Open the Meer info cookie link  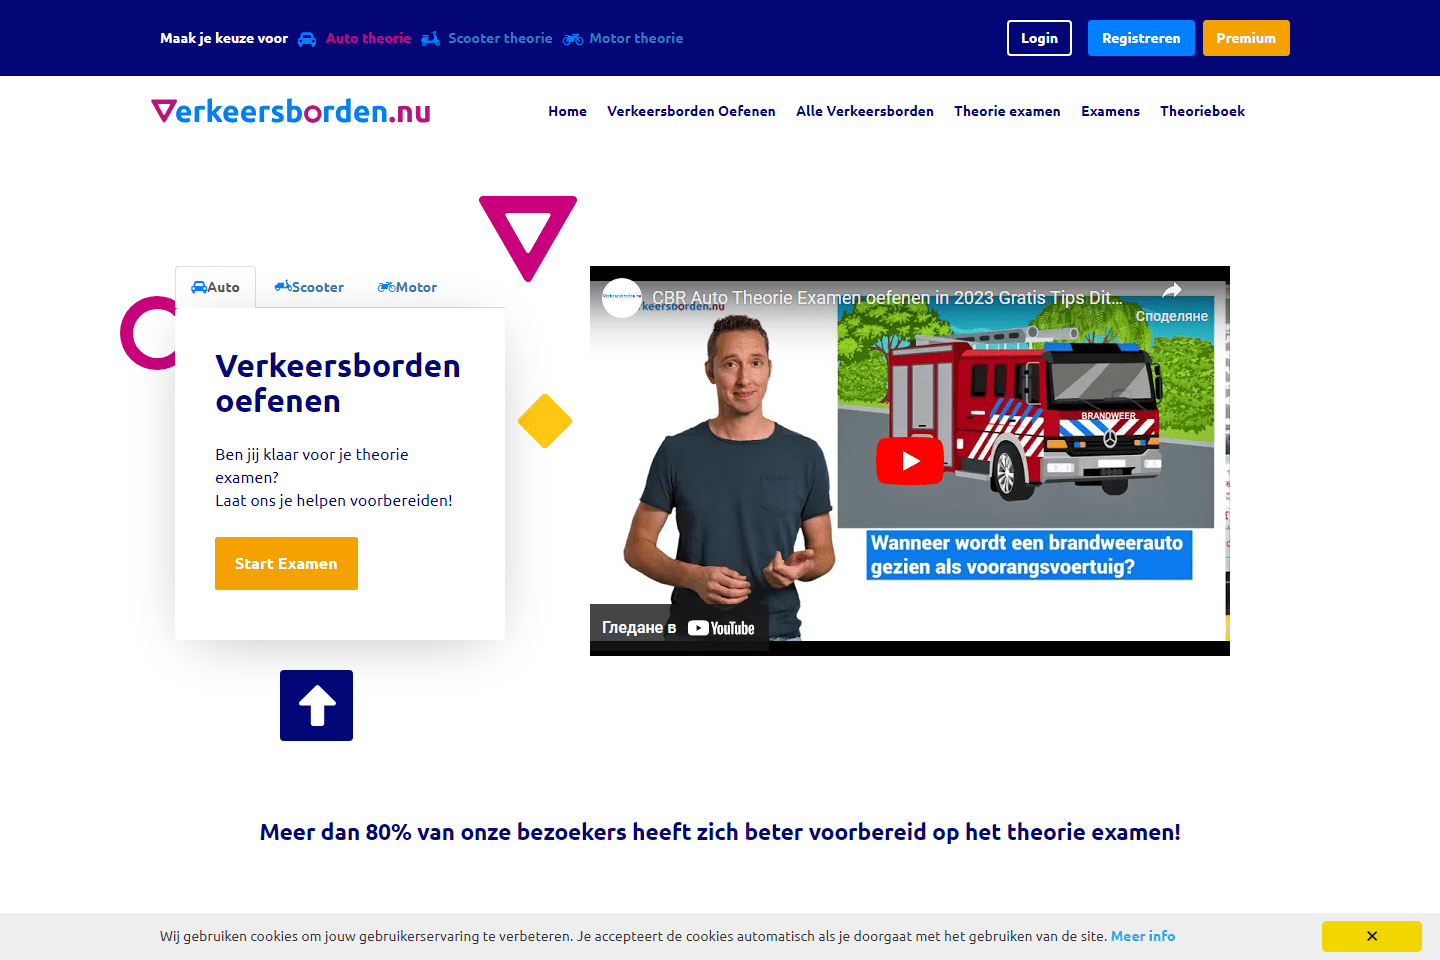pos(1143,936)
